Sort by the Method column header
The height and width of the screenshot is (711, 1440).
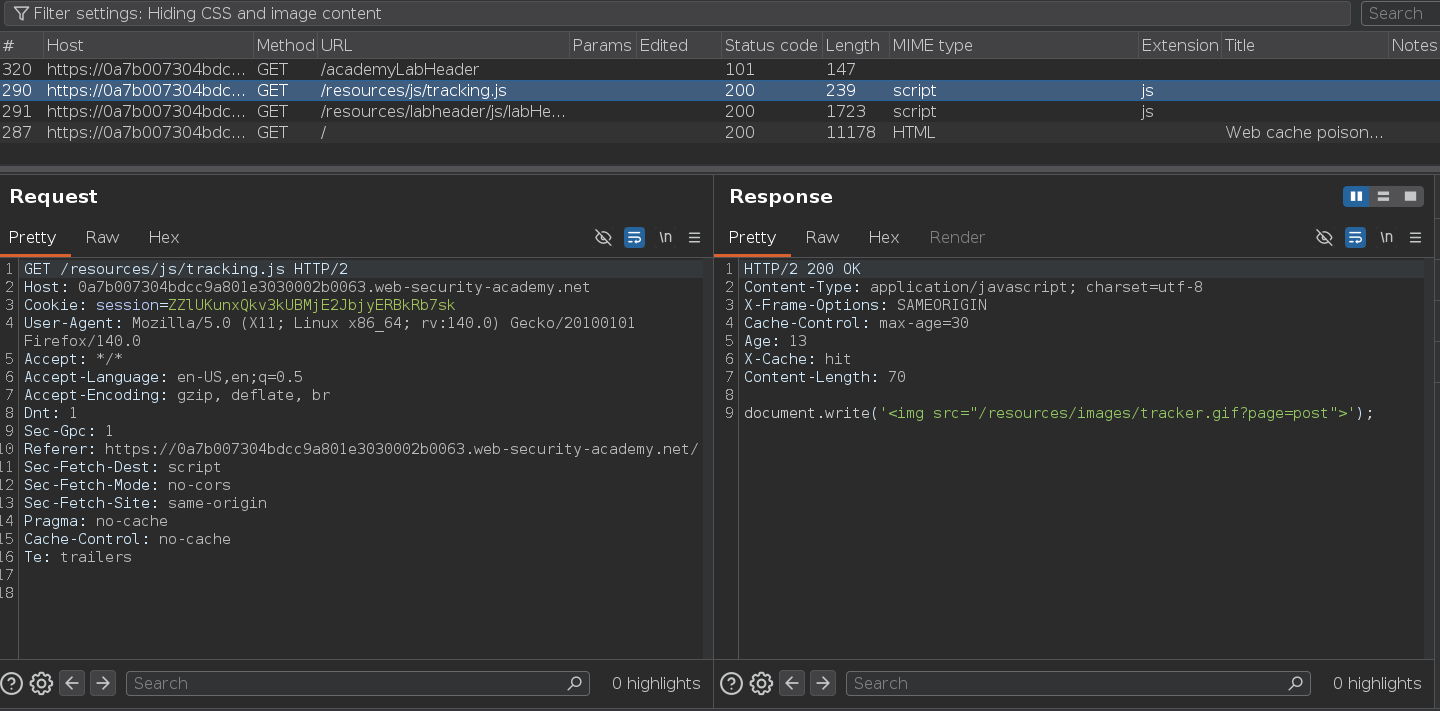285,45
